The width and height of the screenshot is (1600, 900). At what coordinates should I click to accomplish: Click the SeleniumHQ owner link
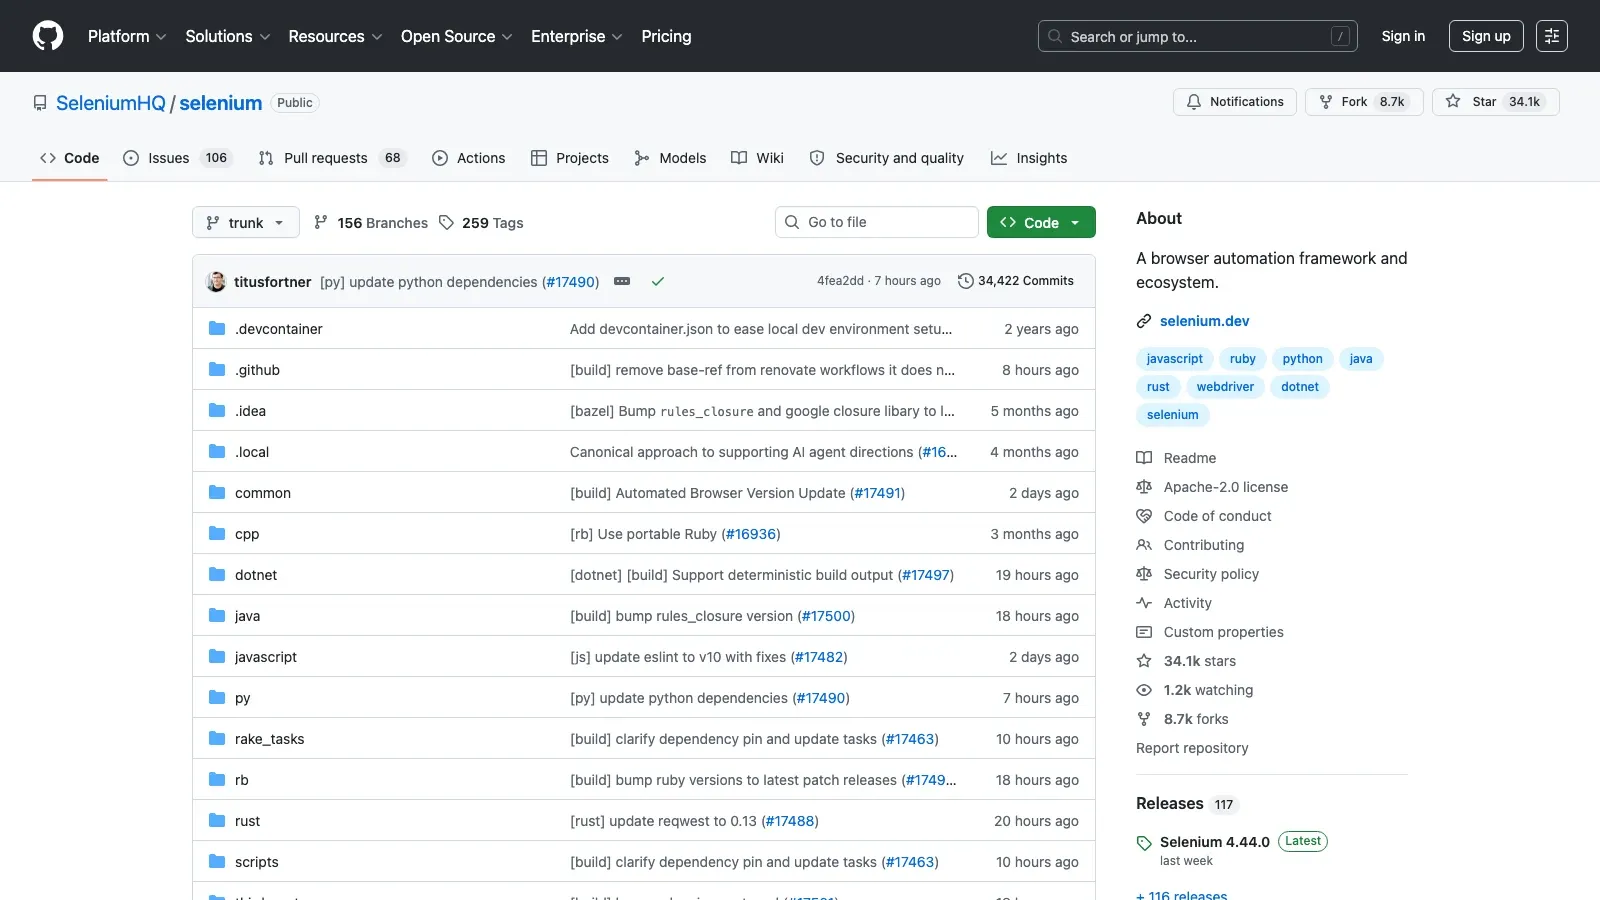click(x=111, y=103)
